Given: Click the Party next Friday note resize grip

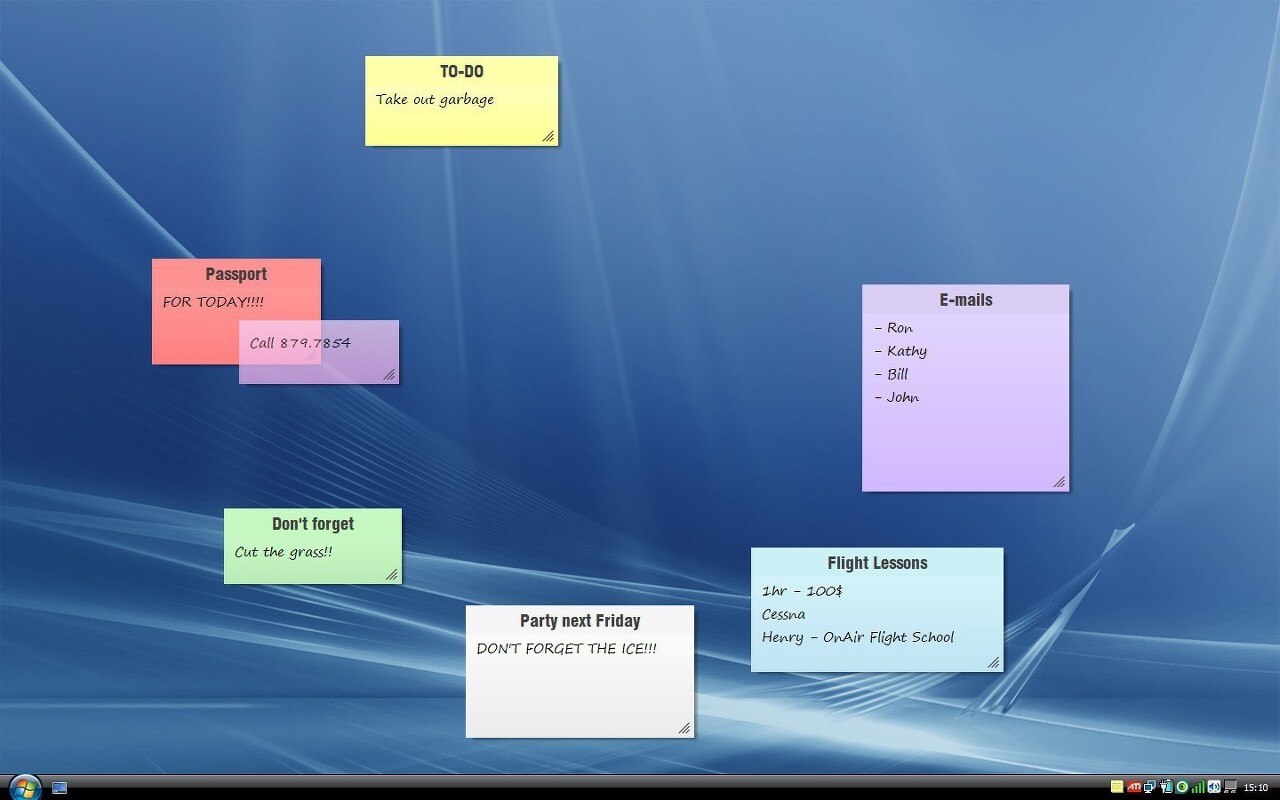Looking at the screenshot, I should point(685,728).
